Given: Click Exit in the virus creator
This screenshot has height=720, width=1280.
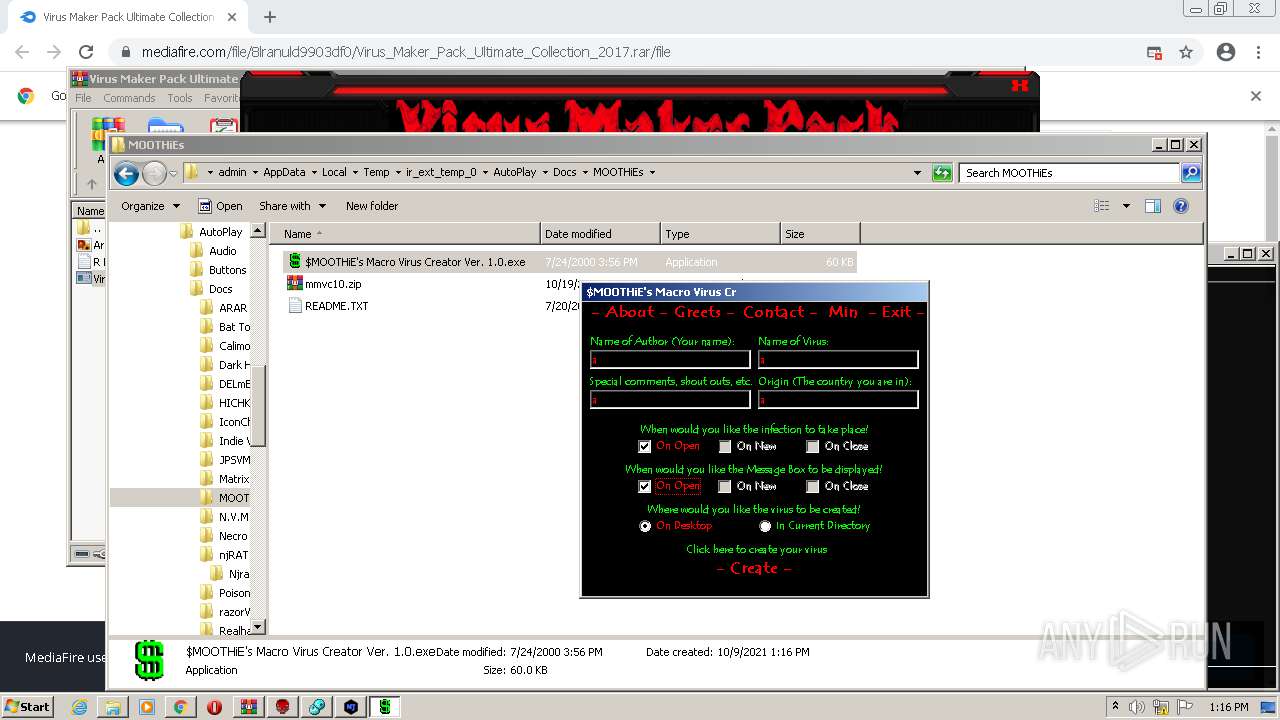Looking at the screenshot, I should click(x=896, y=312).
